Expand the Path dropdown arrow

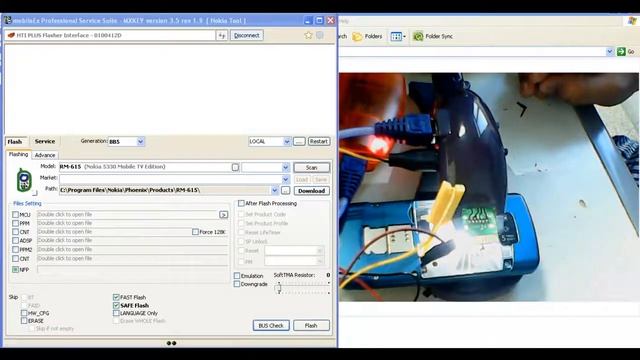coord(274,191)
